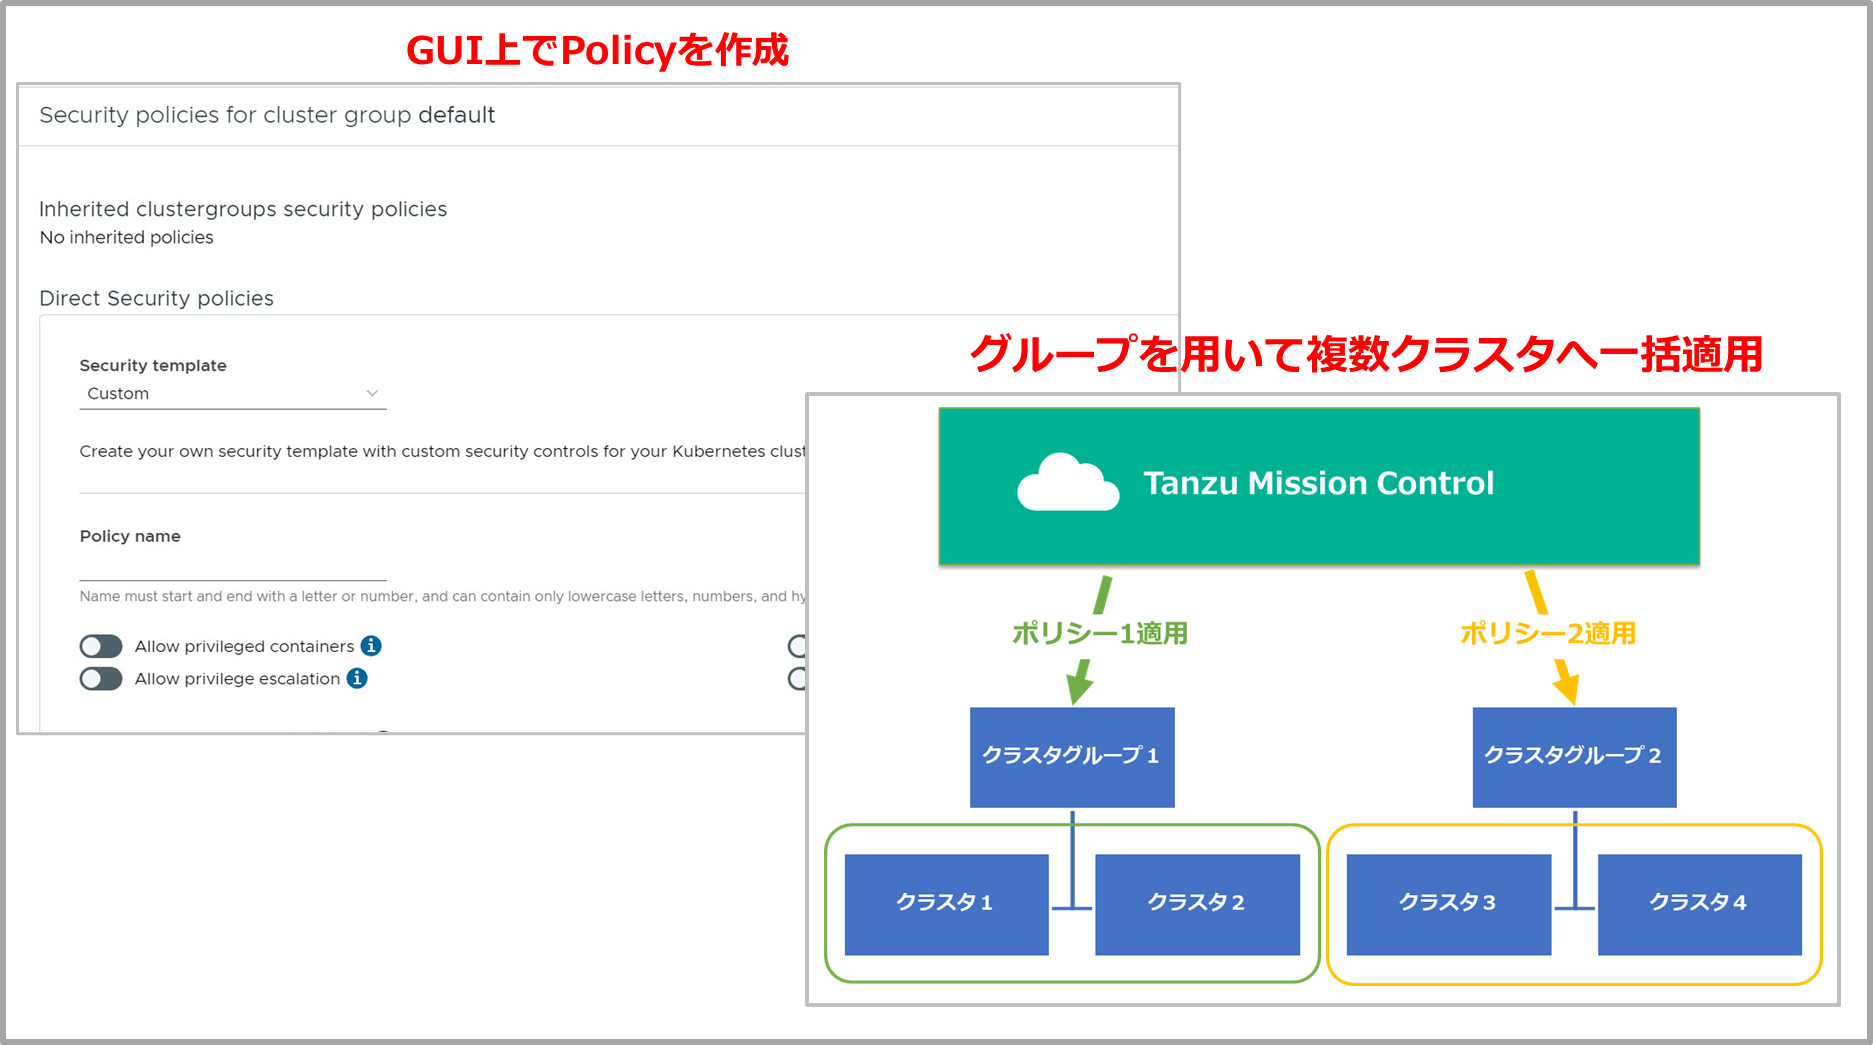Screen dimensions: 1873x1045
Task: Click the ポリシー1適用 label
Action: [x=1099, y=634]
